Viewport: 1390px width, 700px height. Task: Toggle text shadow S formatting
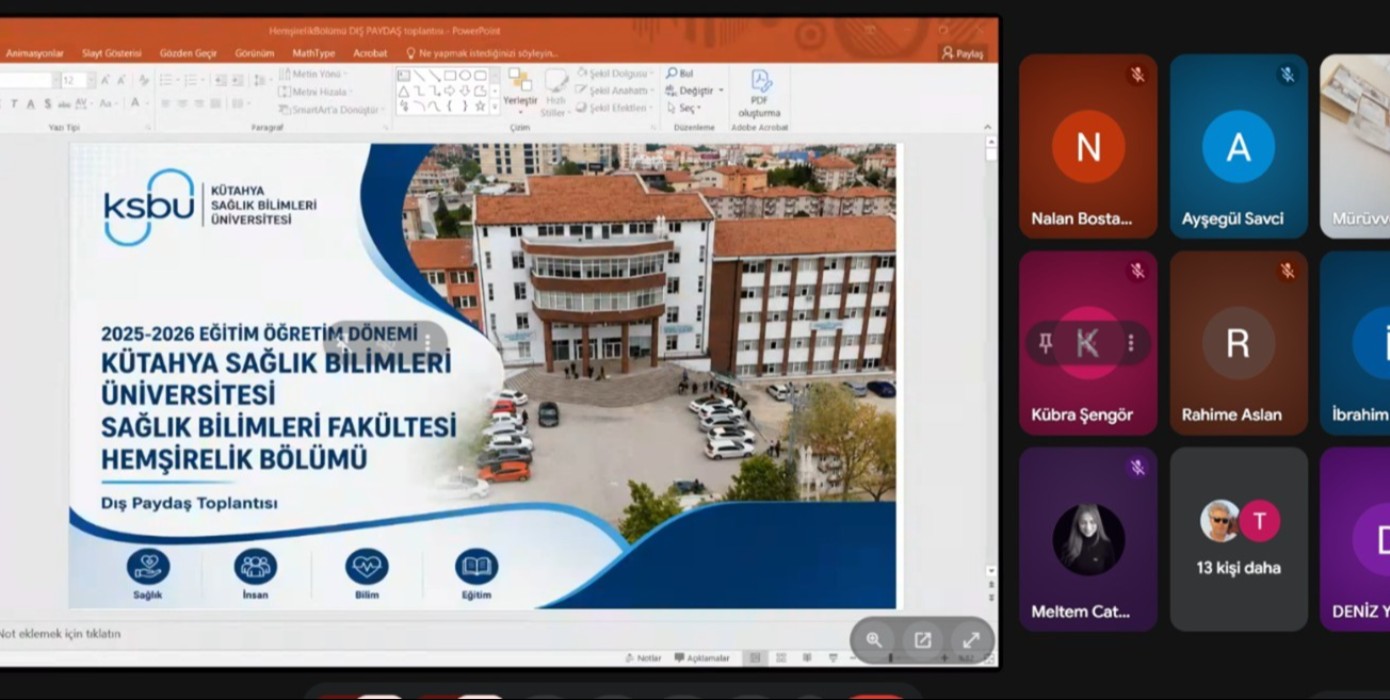click(x=47, y=103)
